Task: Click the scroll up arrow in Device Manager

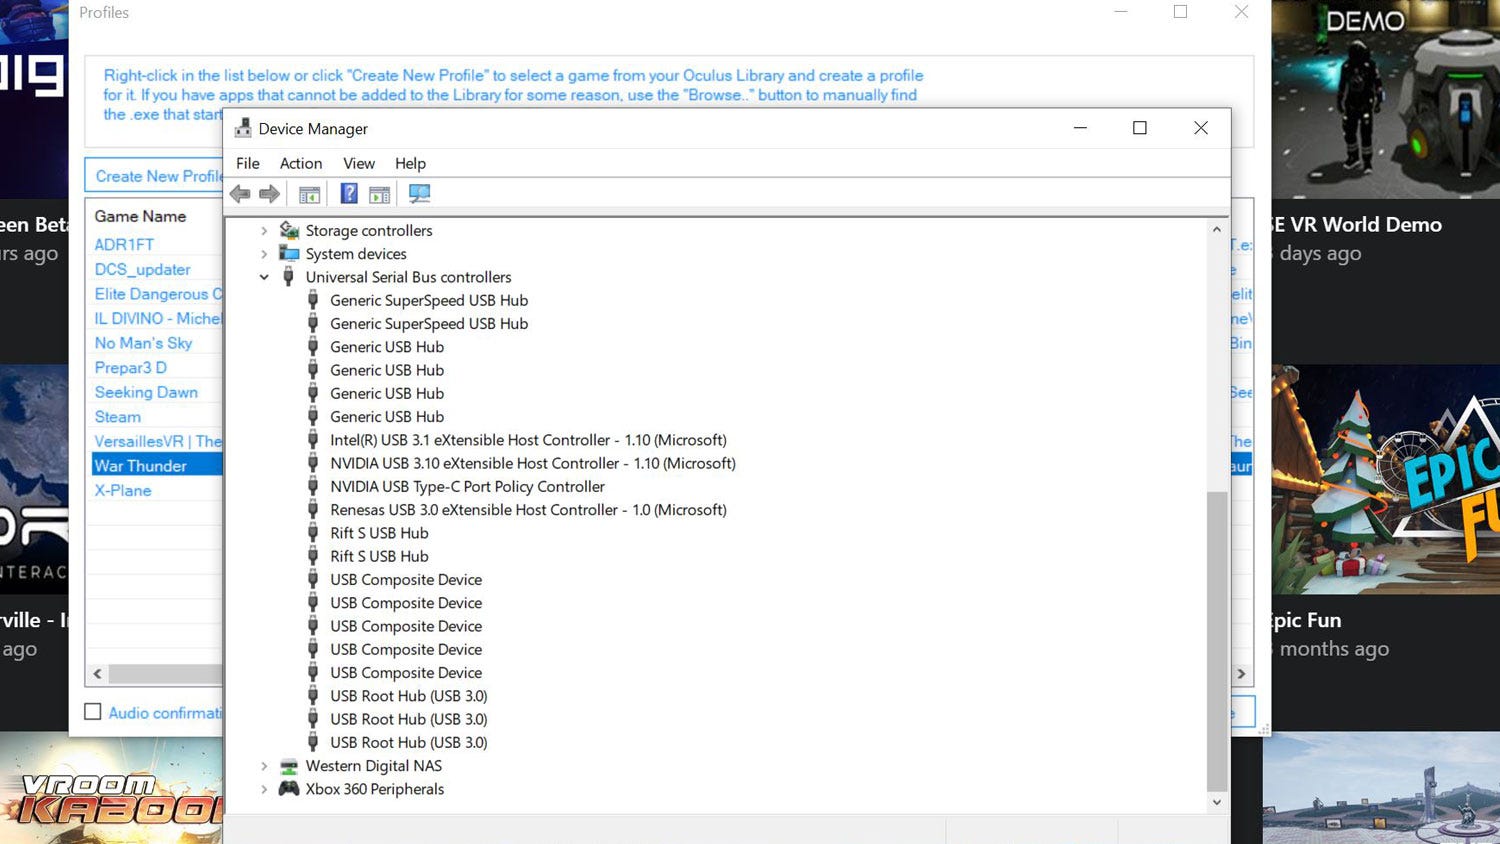Action: [x=1217, y=230]
